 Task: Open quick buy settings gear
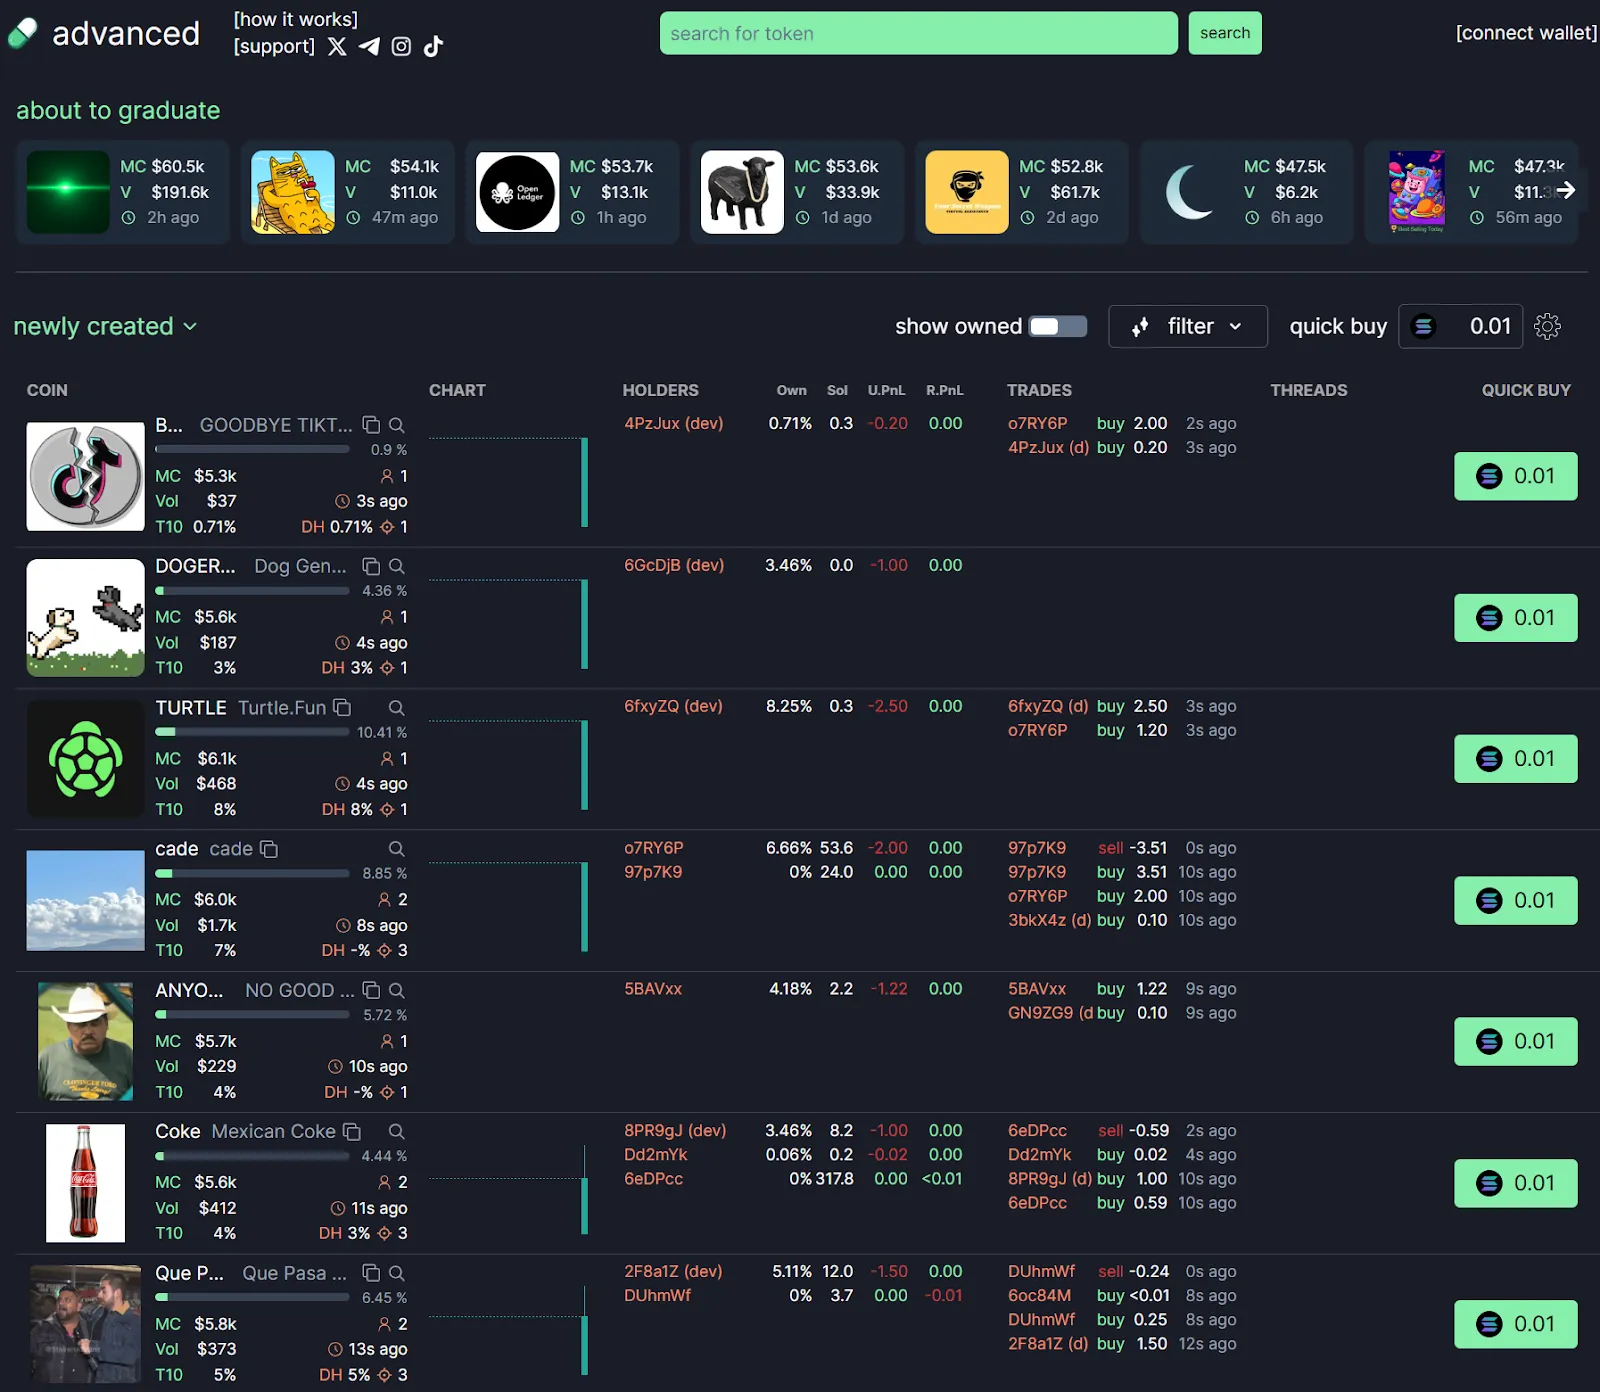click(1547, 327)
